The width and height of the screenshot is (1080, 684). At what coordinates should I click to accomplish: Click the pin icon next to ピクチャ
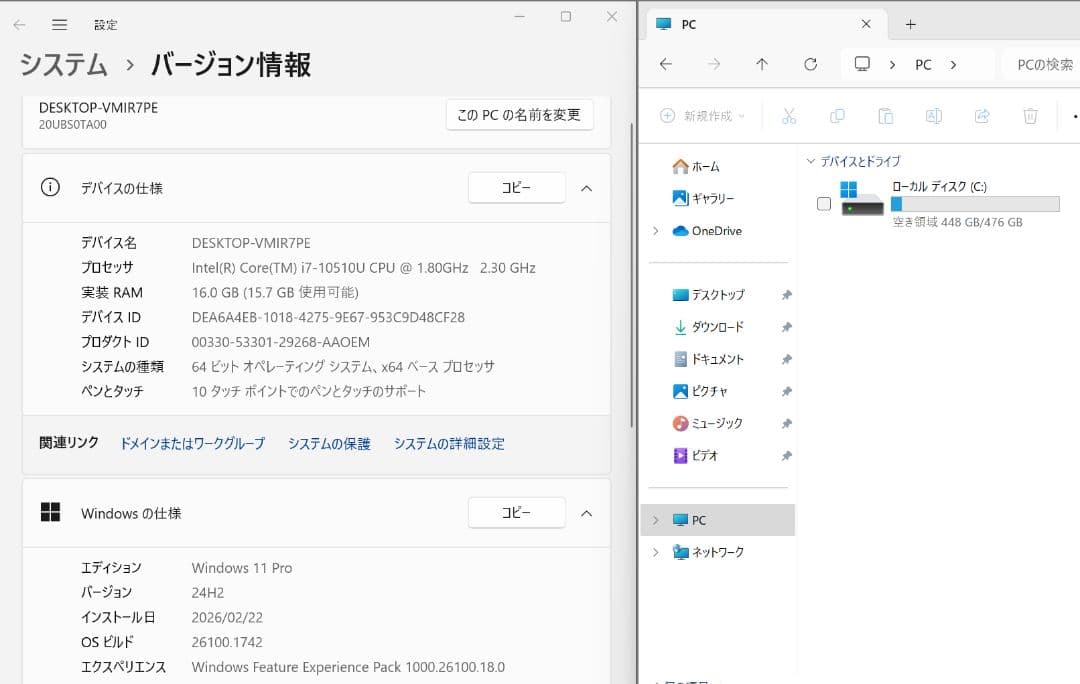pos(787,391)
